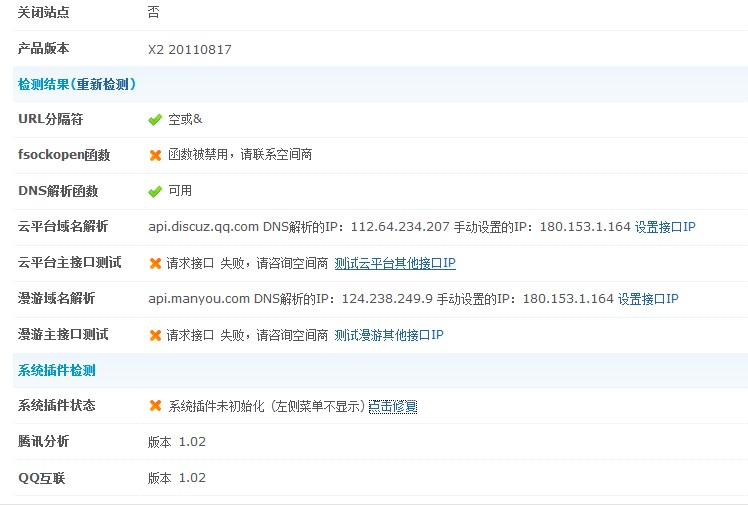
Task: Select the 产品版本 label
Action: pyautogui.click(x=43, y=48)
